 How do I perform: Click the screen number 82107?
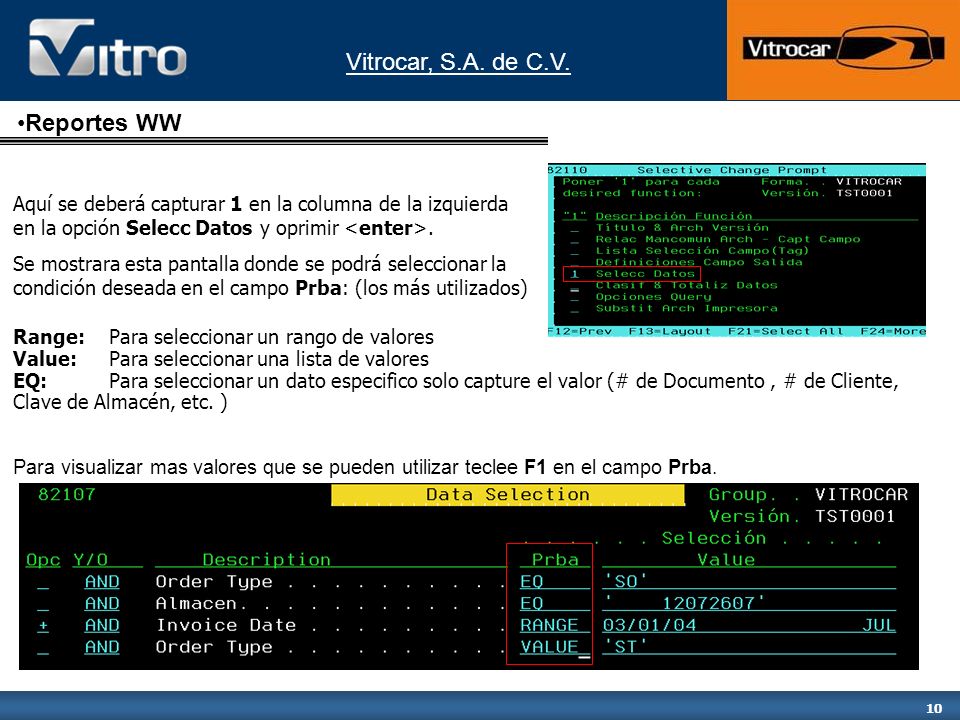[x=67, y=495]
